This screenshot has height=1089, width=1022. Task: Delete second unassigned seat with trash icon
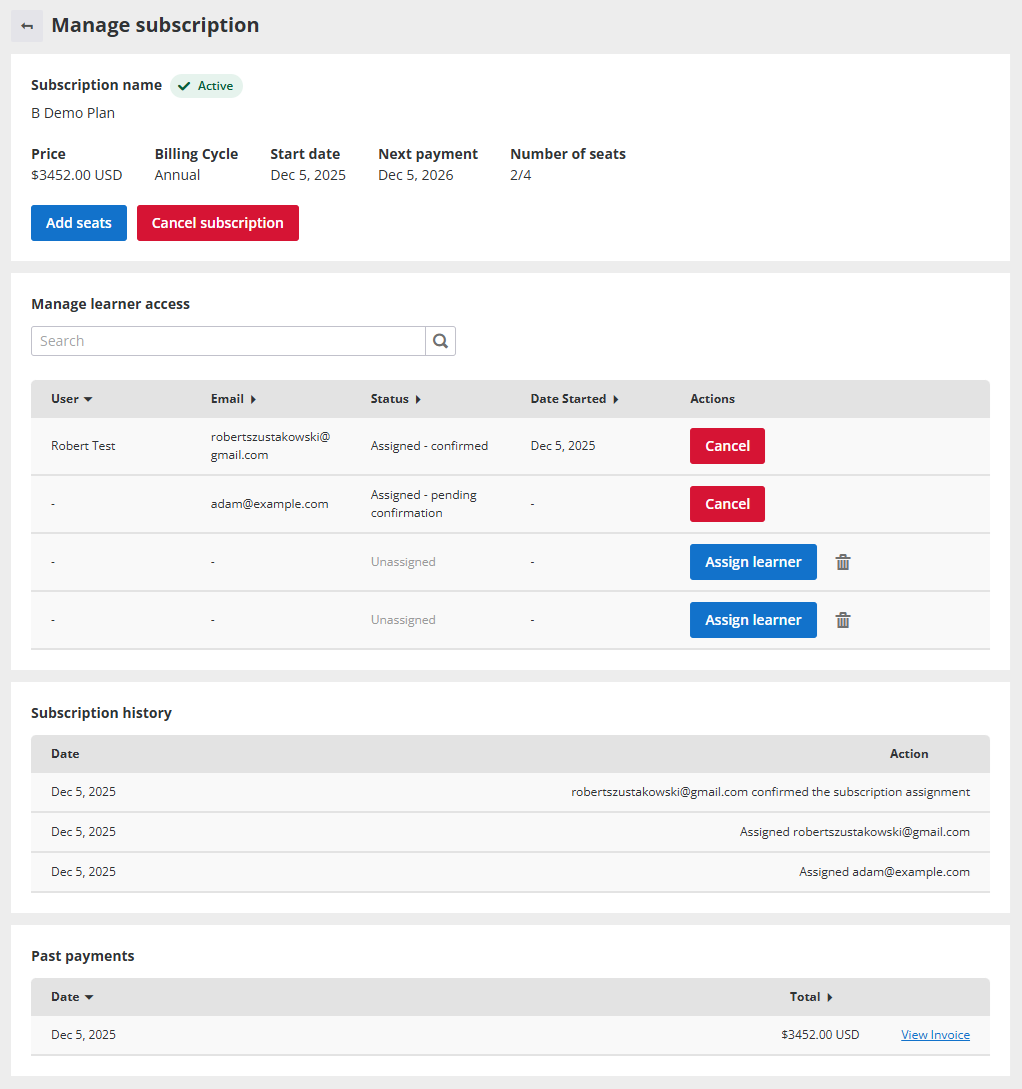[x=843, y=620]
